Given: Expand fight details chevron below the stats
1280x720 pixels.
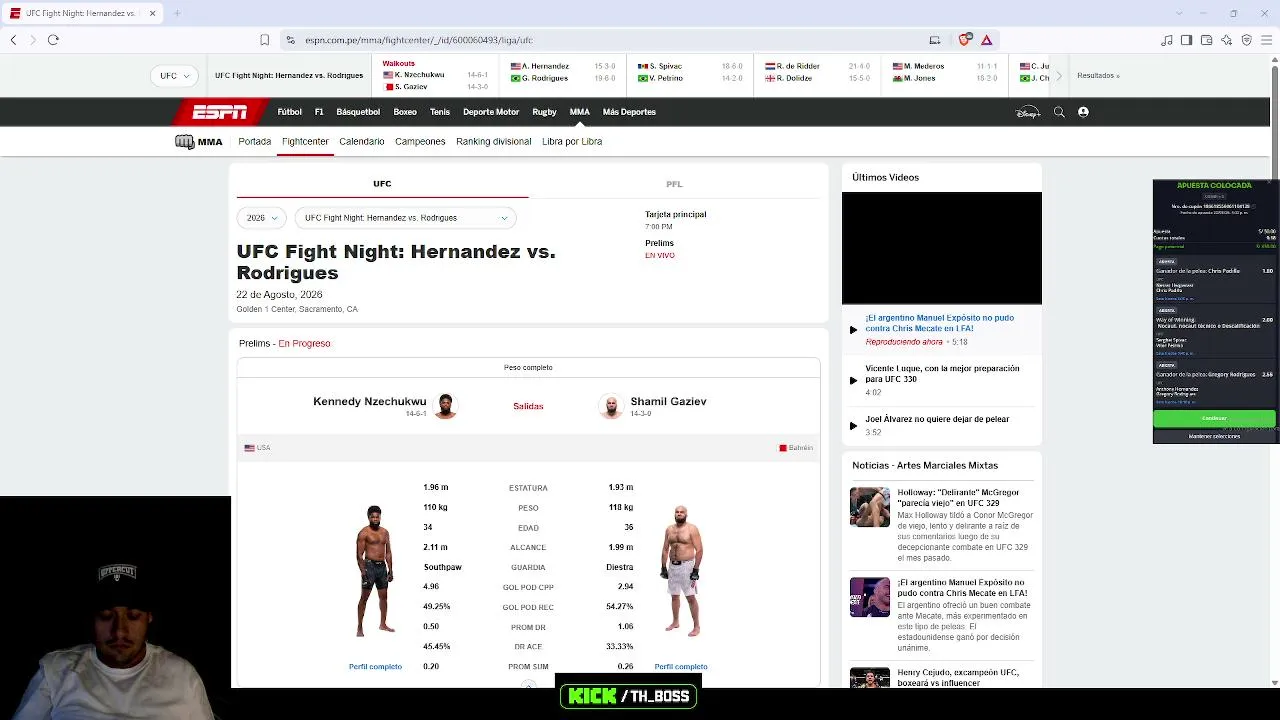Looking at the screenshot, I should (528, 685).
